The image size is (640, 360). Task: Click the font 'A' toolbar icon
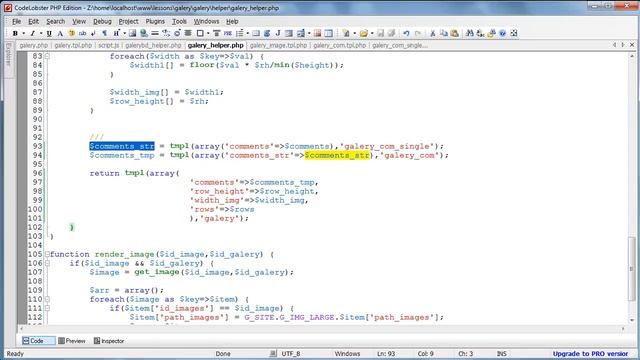point(60,33)
